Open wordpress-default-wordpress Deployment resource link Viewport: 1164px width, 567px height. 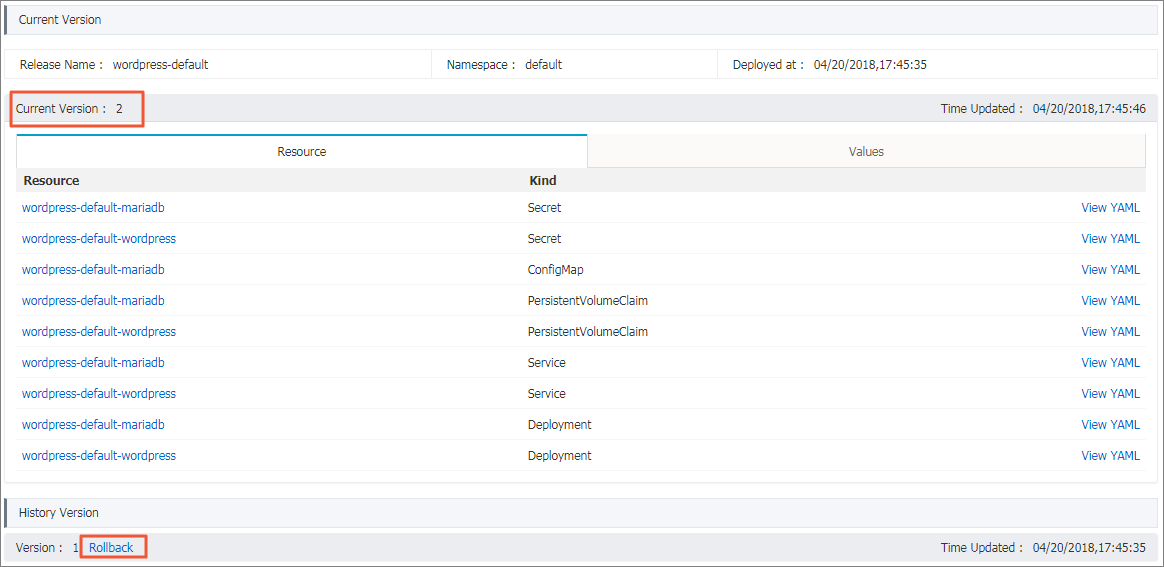coord(99,456)
